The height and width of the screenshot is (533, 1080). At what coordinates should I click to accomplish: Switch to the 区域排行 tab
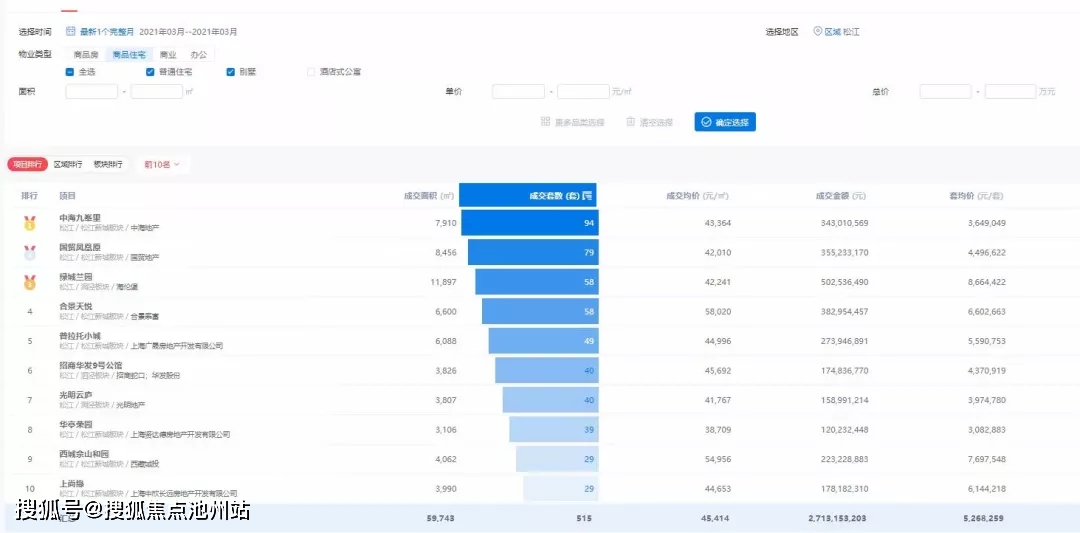[69, 164]
